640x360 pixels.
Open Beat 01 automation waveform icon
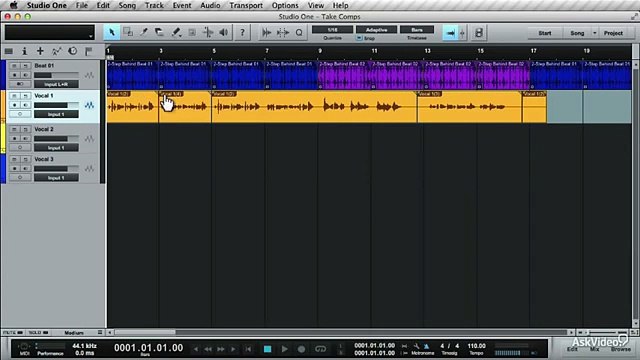point(89,76)
